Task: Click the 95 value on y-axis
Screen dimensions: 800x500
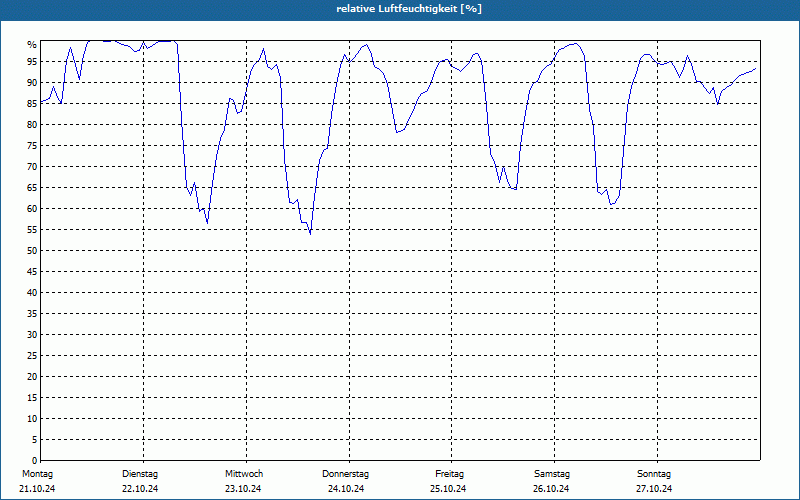Action: [32, 62]
